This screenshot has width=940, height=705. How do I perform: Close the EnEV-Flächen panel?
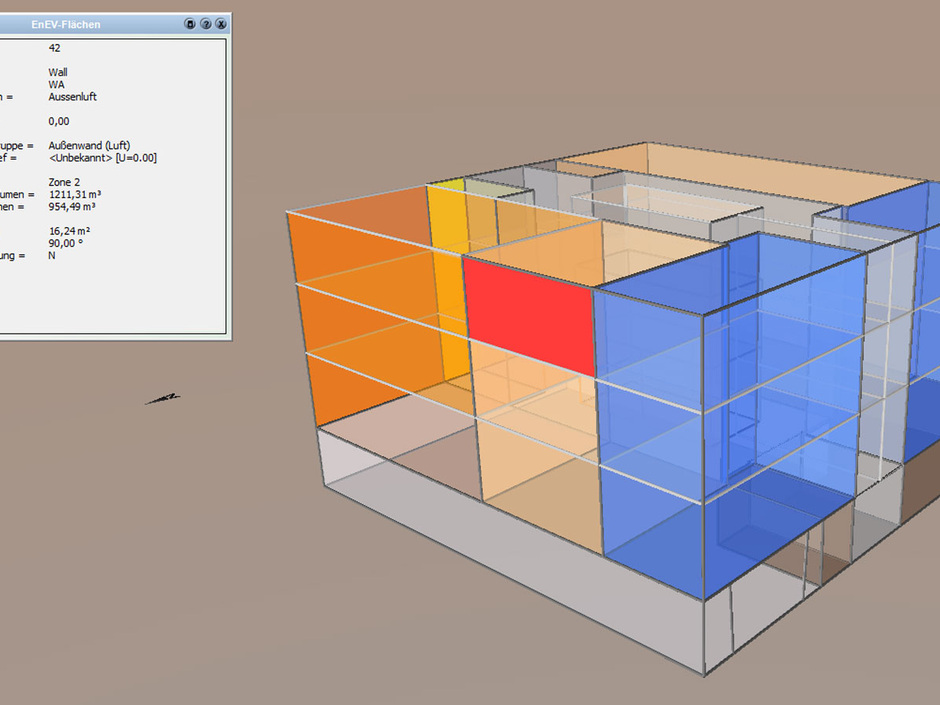(220, 24)
